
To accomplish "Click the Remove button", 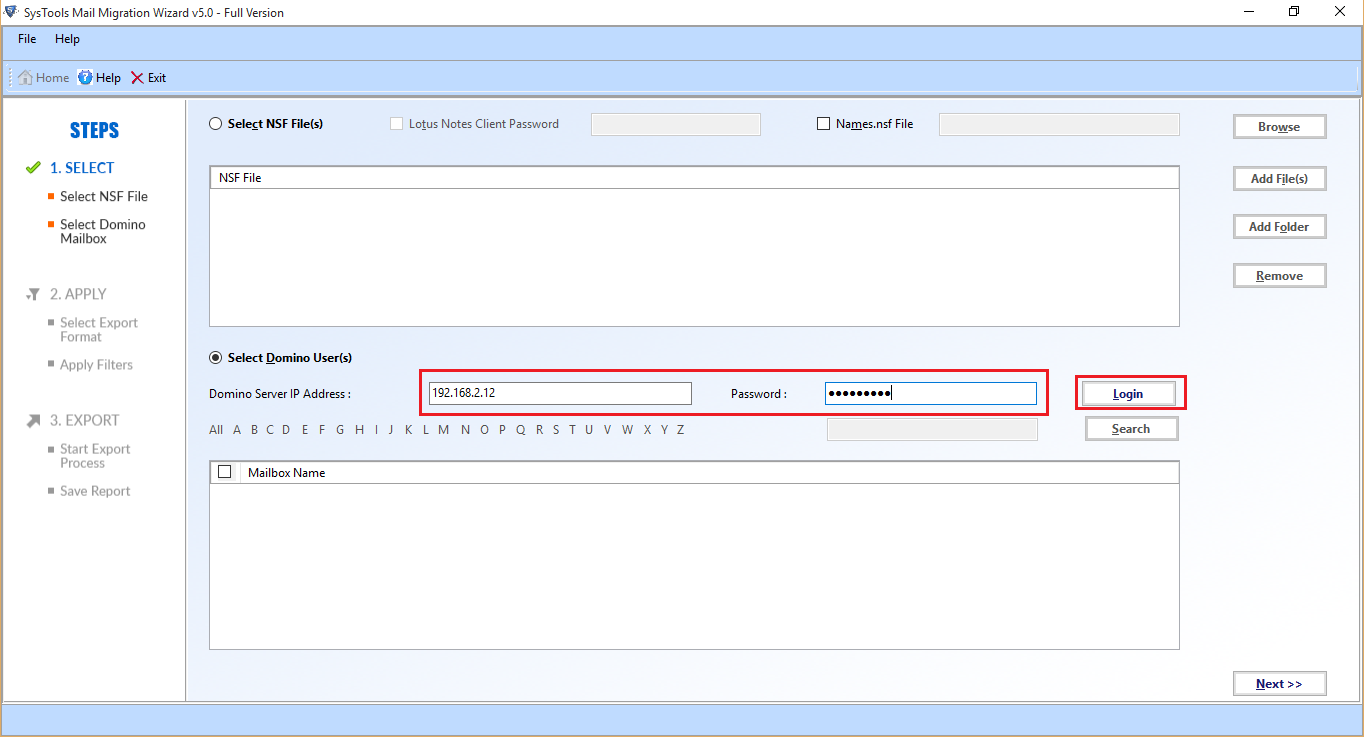I will [1279, 276].
